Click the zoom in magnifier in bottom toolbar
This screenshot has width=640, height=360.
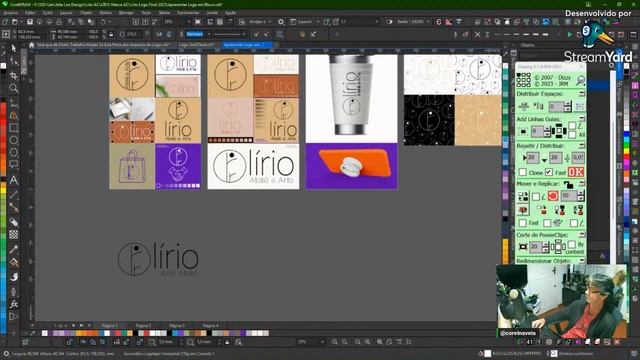tap(335, 342)
